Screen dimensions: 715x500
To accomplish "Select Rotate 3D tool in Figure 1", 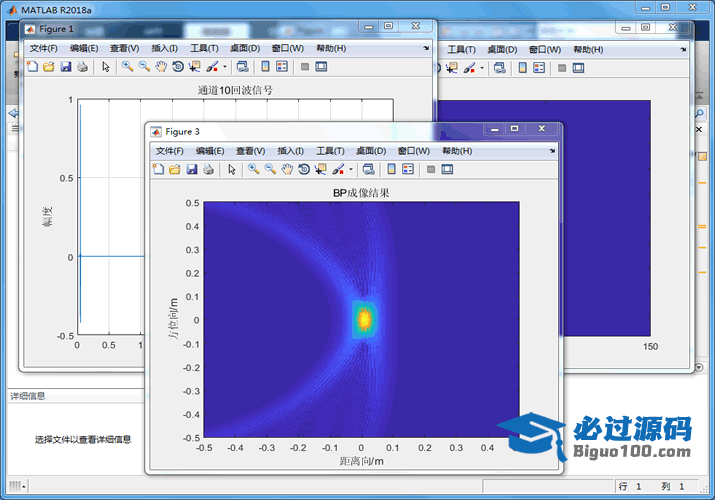I will [178, 67].
